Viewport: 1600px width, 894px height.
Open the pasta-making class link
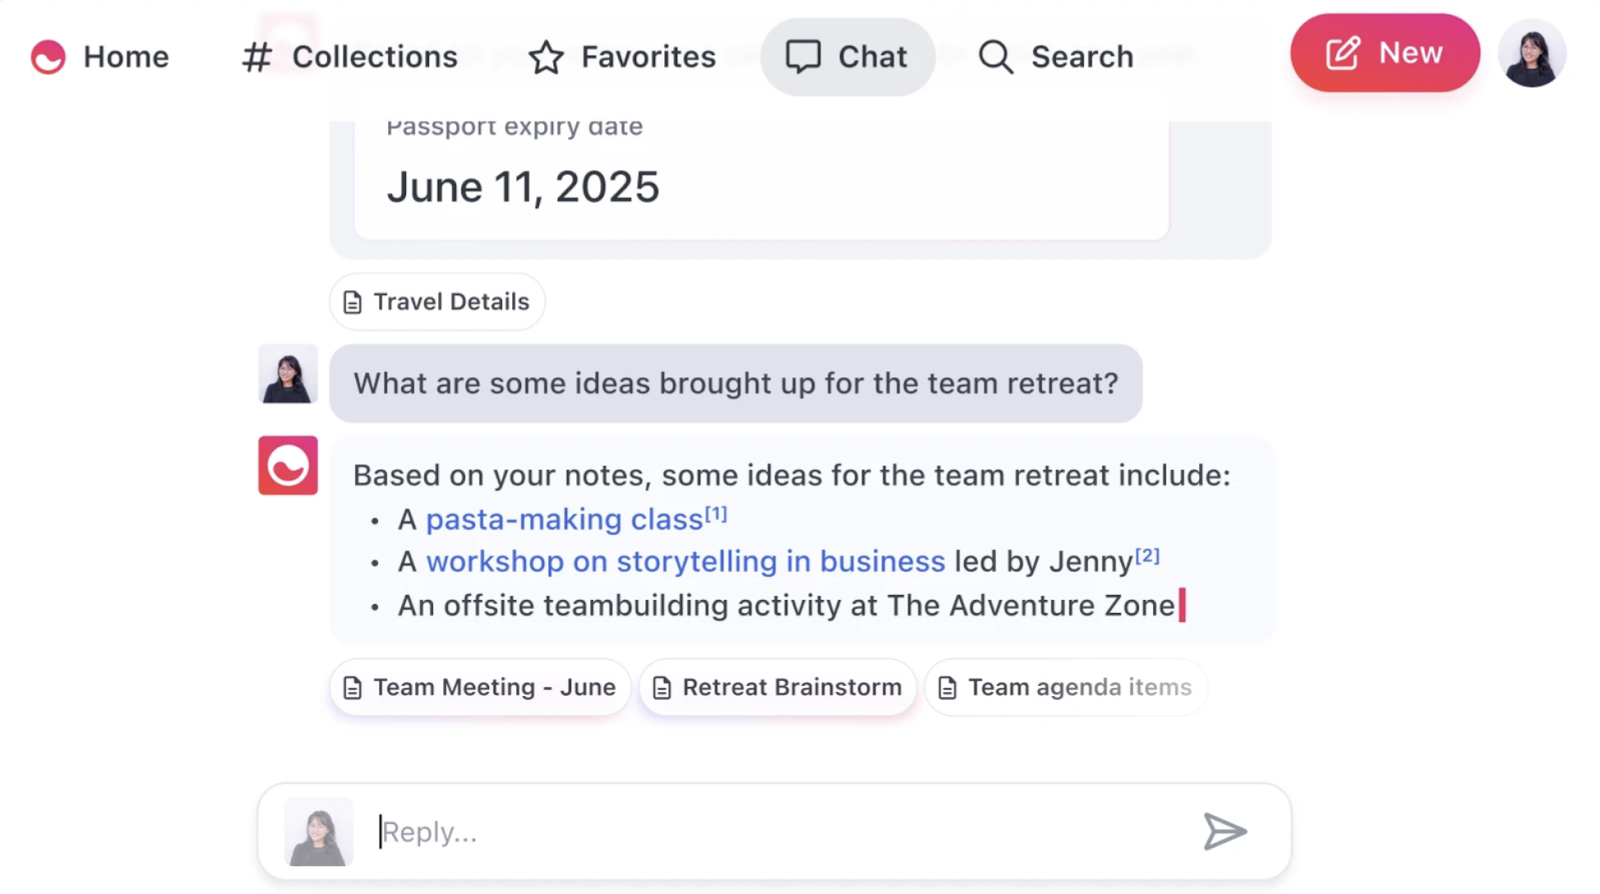(x=564, y=519)
